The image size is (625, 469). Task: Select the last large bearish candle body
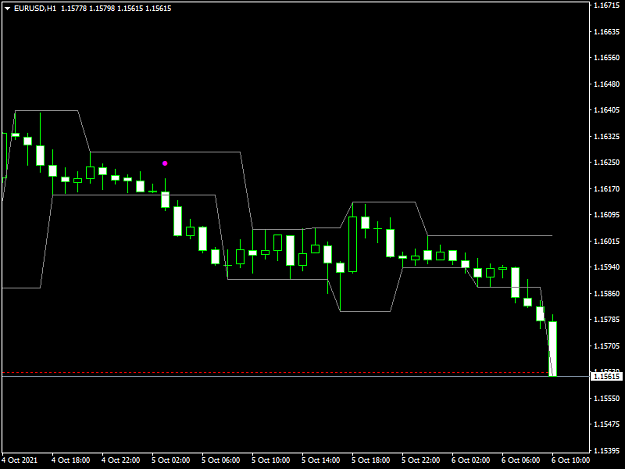click(552, 349)
